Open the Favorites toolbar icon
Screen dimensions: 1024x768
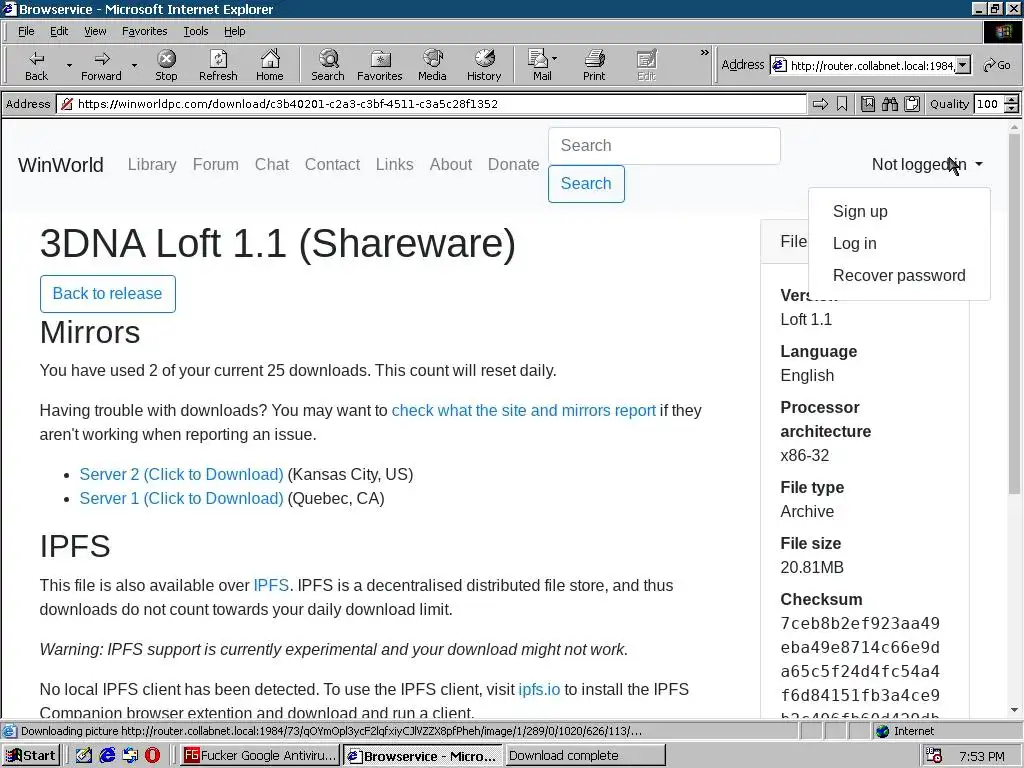(x=379, y=65)
